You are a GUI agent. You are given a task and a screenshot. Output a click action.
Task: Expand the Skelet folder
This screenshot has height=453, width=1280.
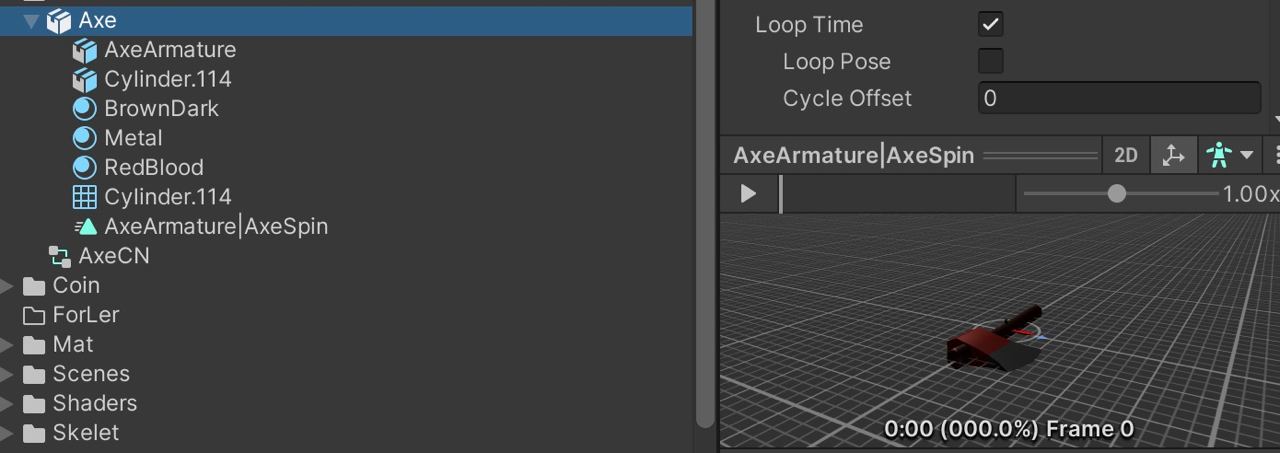[x=7, y=433]
